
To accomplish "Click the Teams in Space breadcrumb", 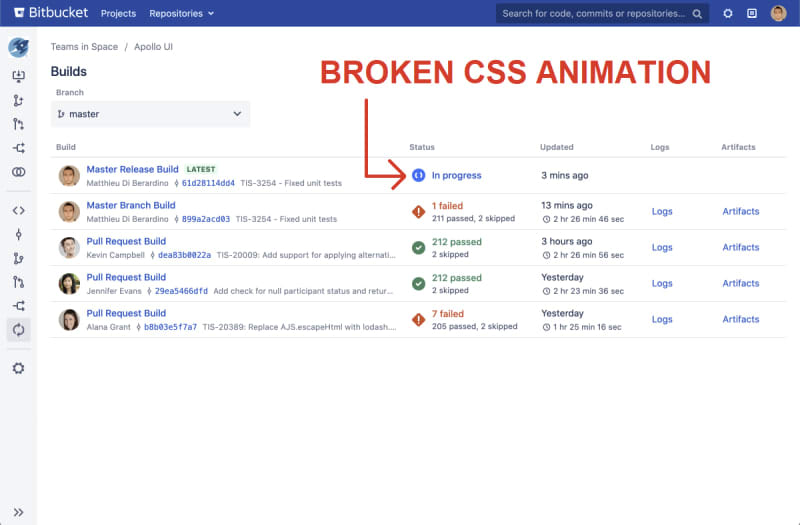I will point(84,47).
